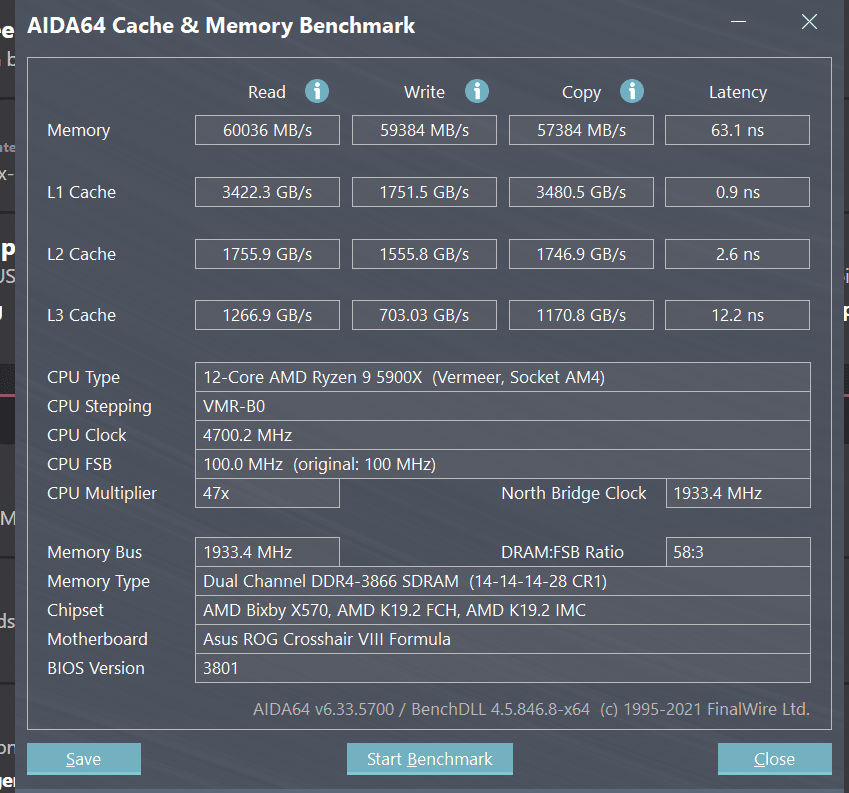Viewport: 849px width, 793px height.
Task: Click Motherboard field Asus ROG Crosshair VIII
Action: [x=503, y=639]
